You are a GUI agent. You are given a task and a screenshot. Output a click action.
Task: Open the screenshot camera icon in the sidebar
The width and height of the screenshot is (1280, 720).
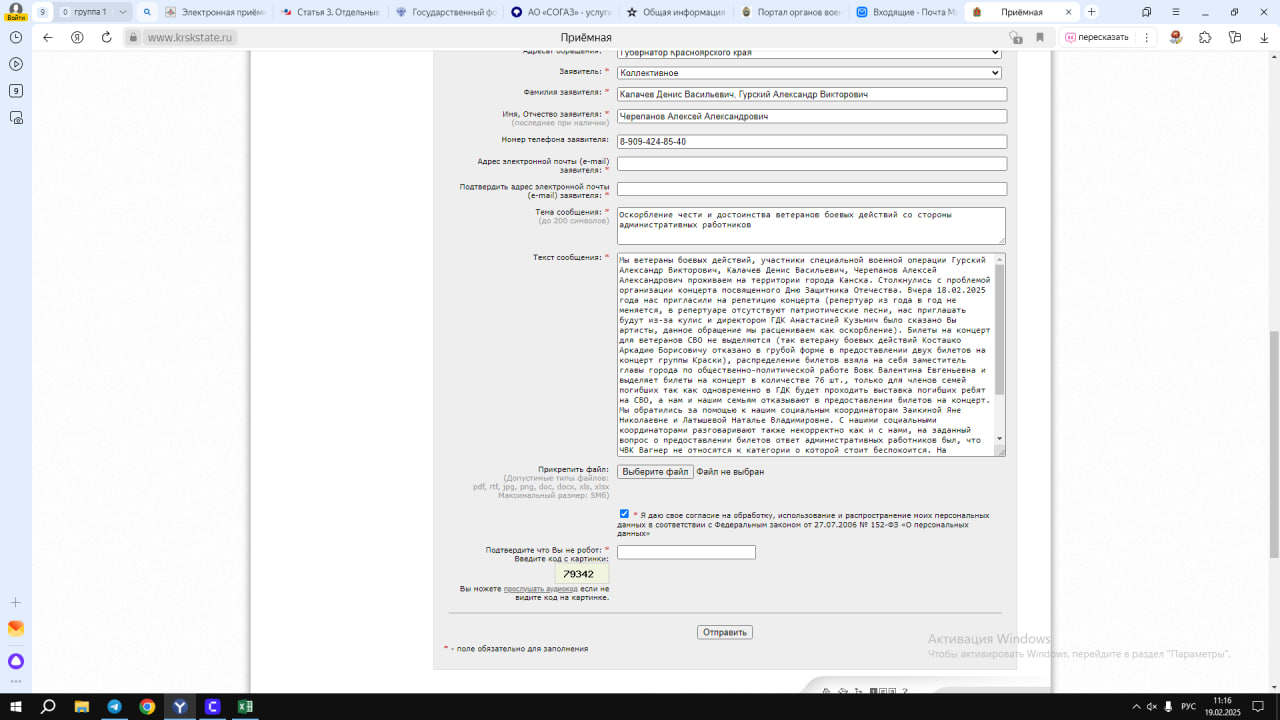tap(16, 118)
